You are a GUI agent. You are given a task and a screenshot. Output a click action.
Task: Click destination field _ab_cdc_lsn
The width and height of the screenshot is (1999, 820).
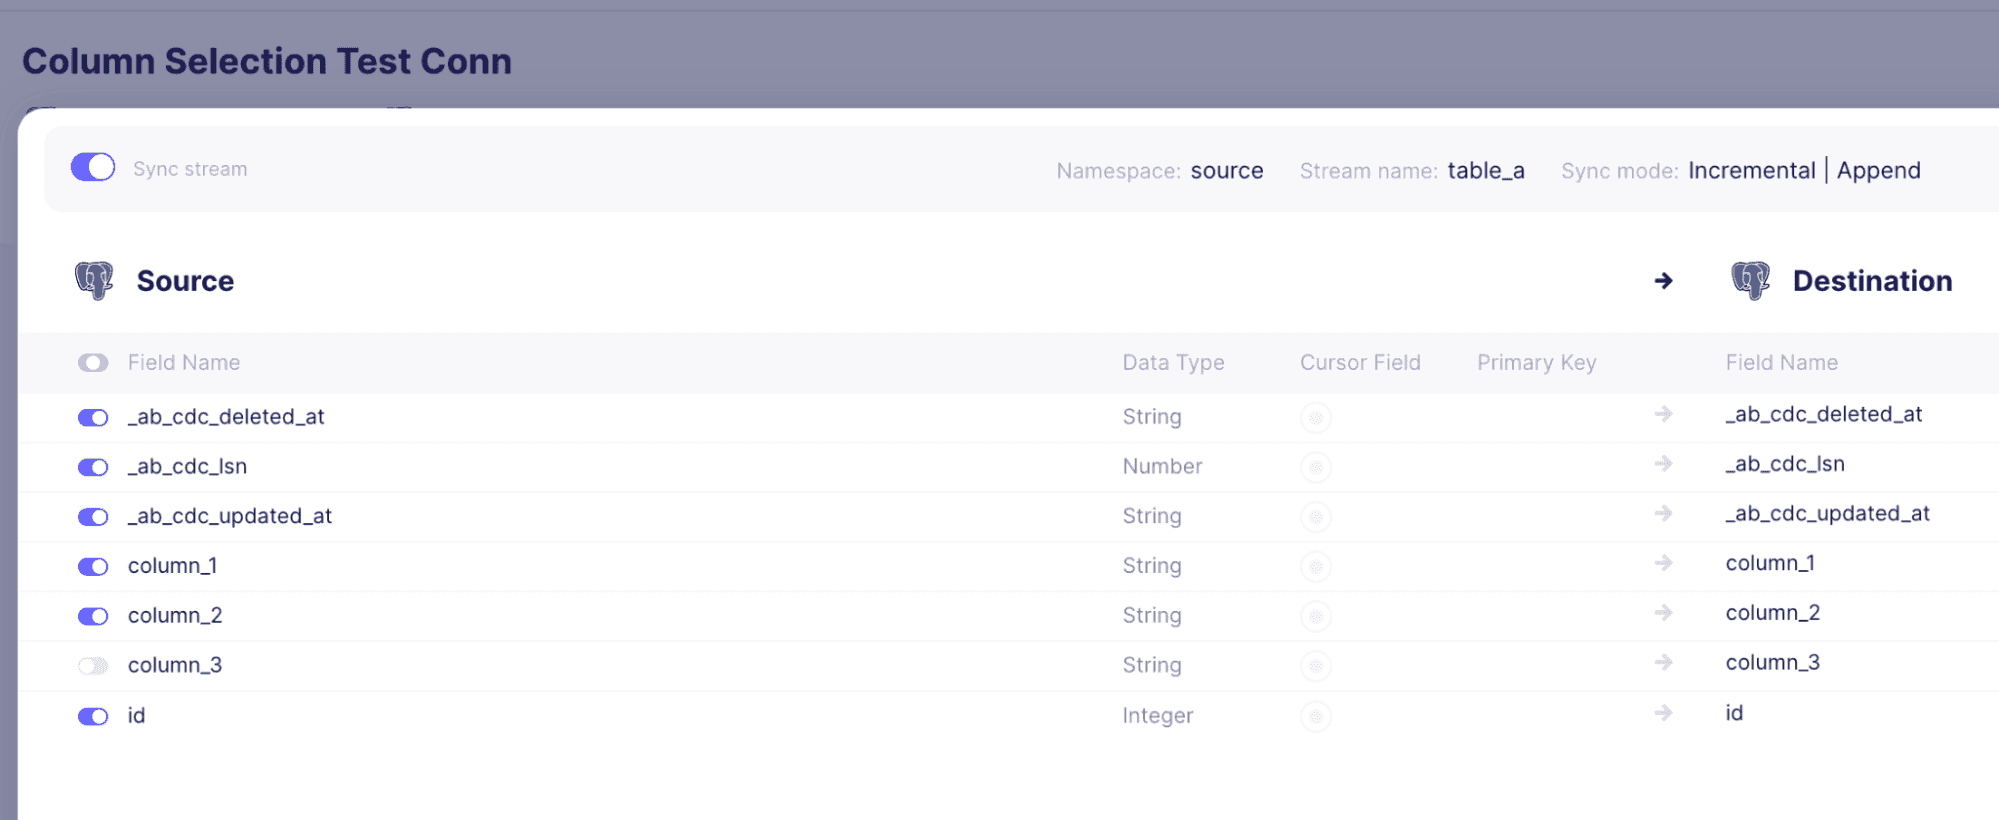tap(1785, 464)
